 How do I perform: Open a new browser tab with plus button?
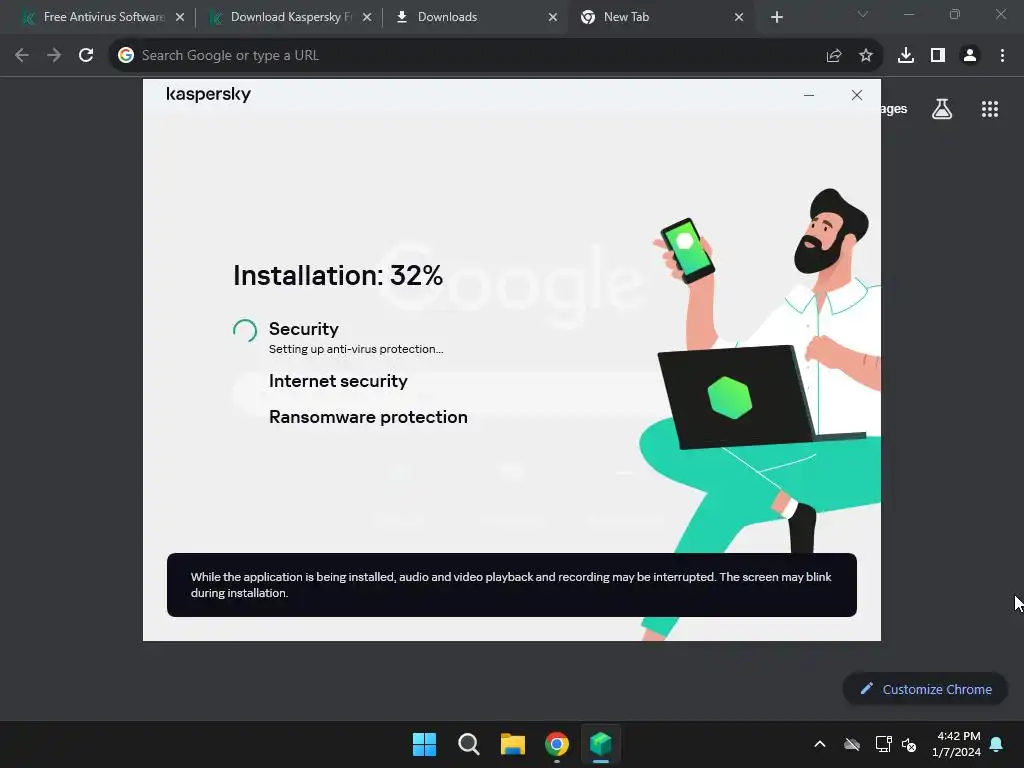point(776,18)
